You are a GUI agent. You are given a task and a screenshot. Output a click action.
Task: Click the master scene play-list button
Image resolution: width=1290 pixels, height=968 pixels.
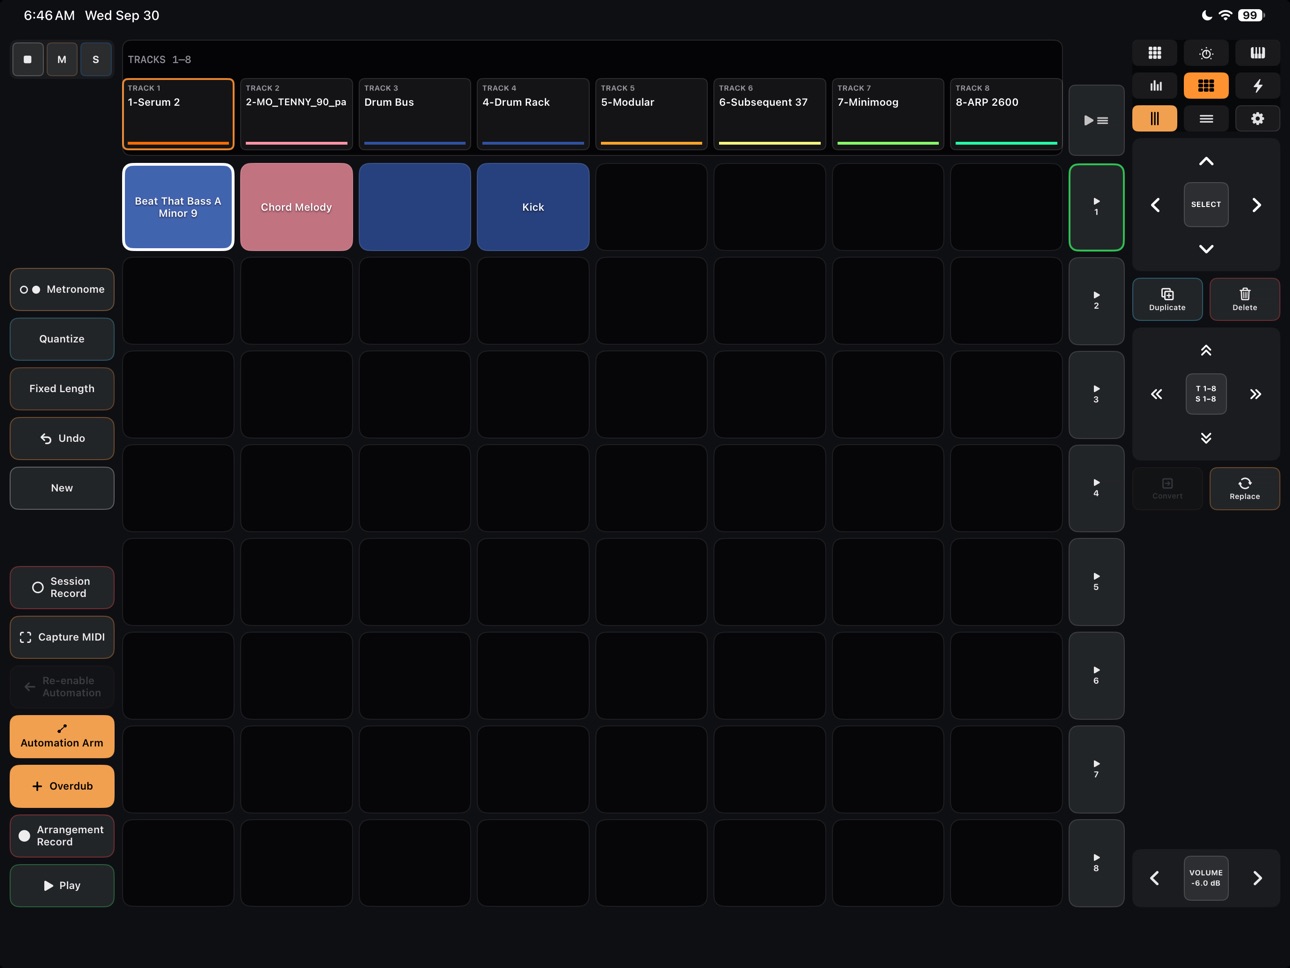1096,120
